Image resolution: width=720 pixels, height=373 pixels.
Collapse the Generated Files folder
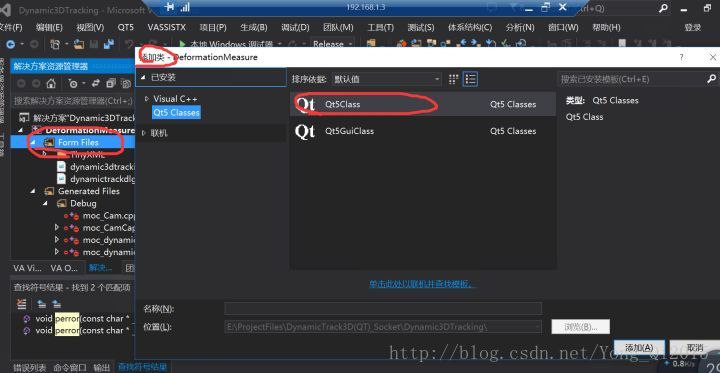pos(33,191)
